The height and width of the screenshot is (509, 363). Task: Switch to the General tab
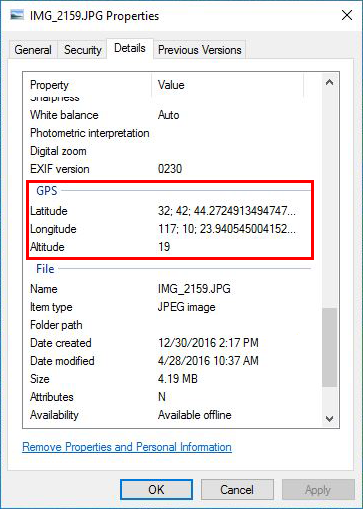tap(33, 50)
